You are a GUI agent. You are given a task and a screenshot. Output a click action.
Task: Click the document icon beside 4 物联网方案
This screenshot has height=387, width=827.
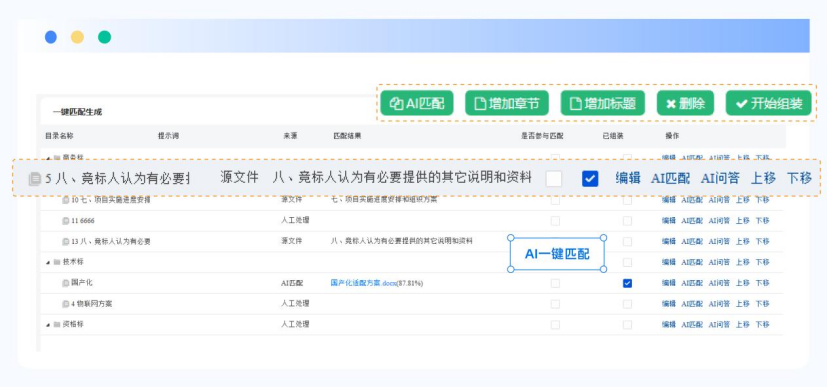pos(66,304)
